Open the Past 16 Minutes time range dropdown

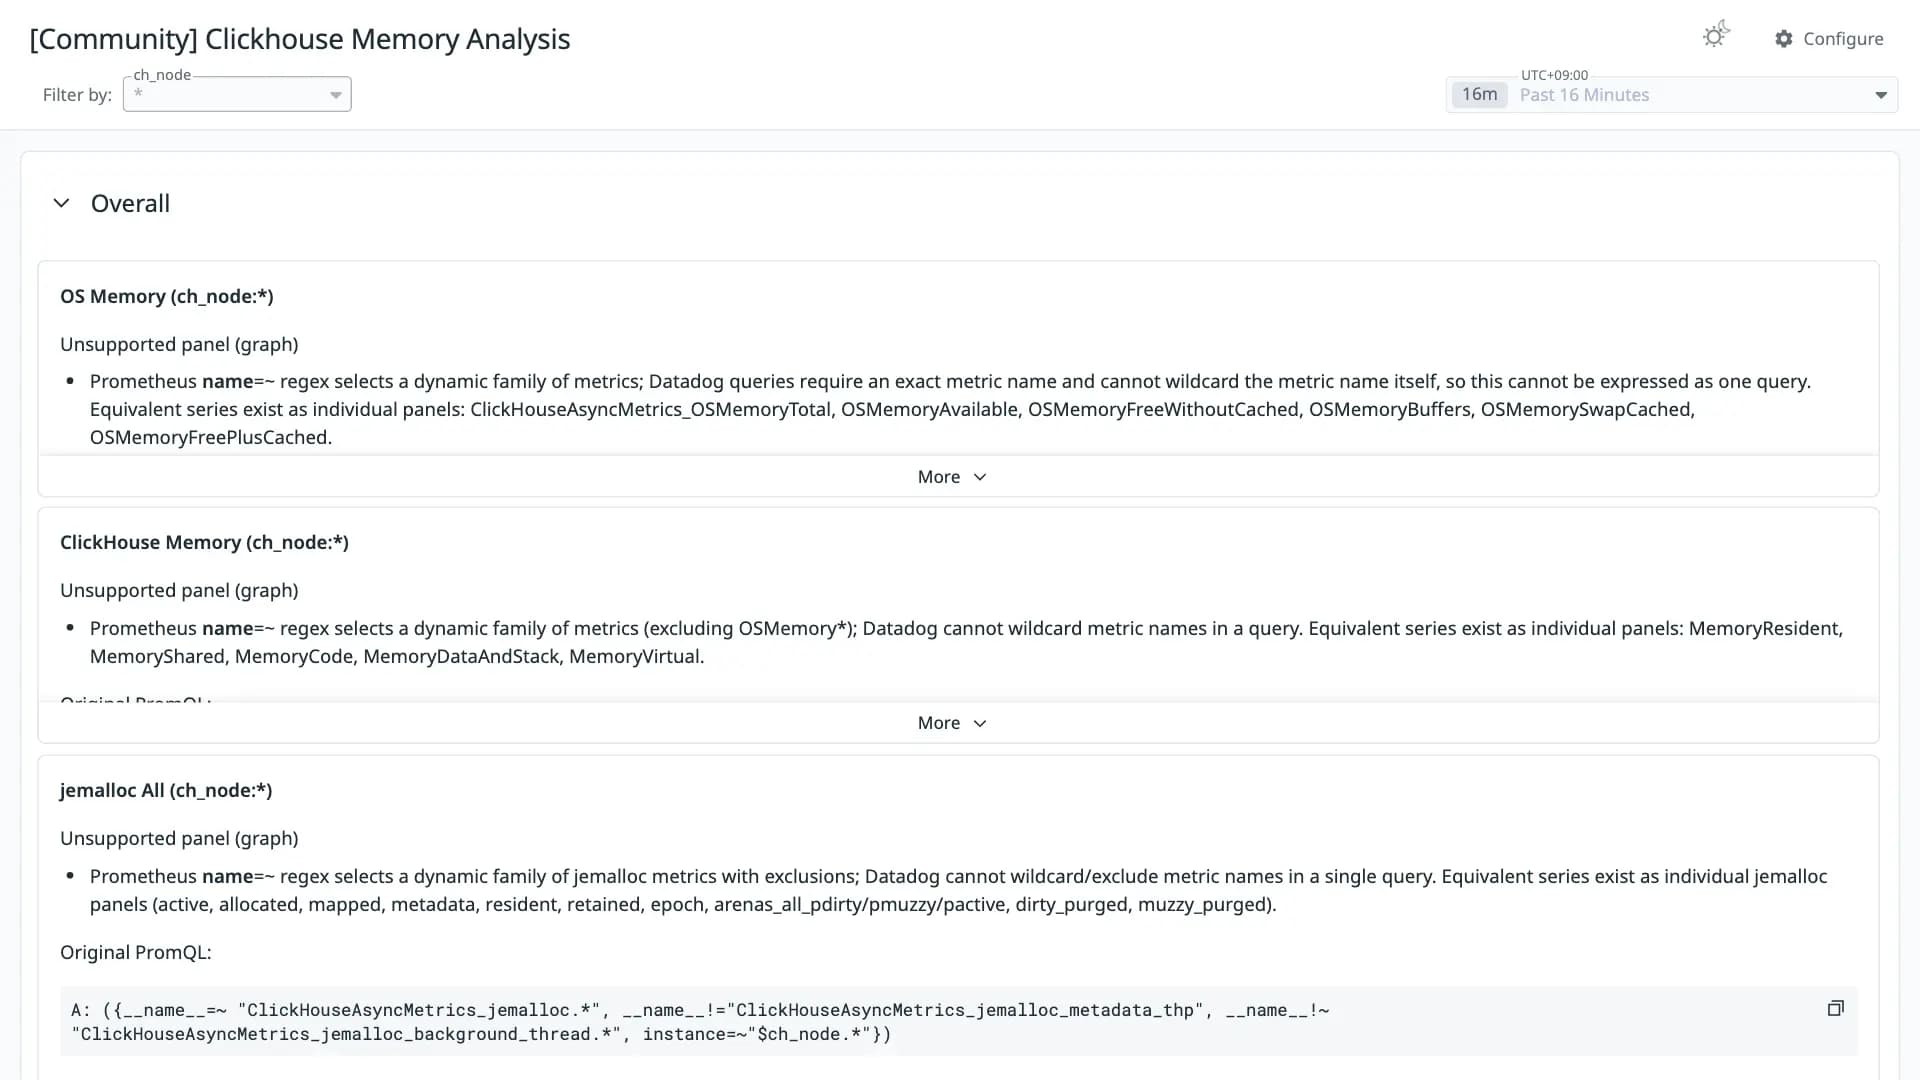(x=1672, y=95)
